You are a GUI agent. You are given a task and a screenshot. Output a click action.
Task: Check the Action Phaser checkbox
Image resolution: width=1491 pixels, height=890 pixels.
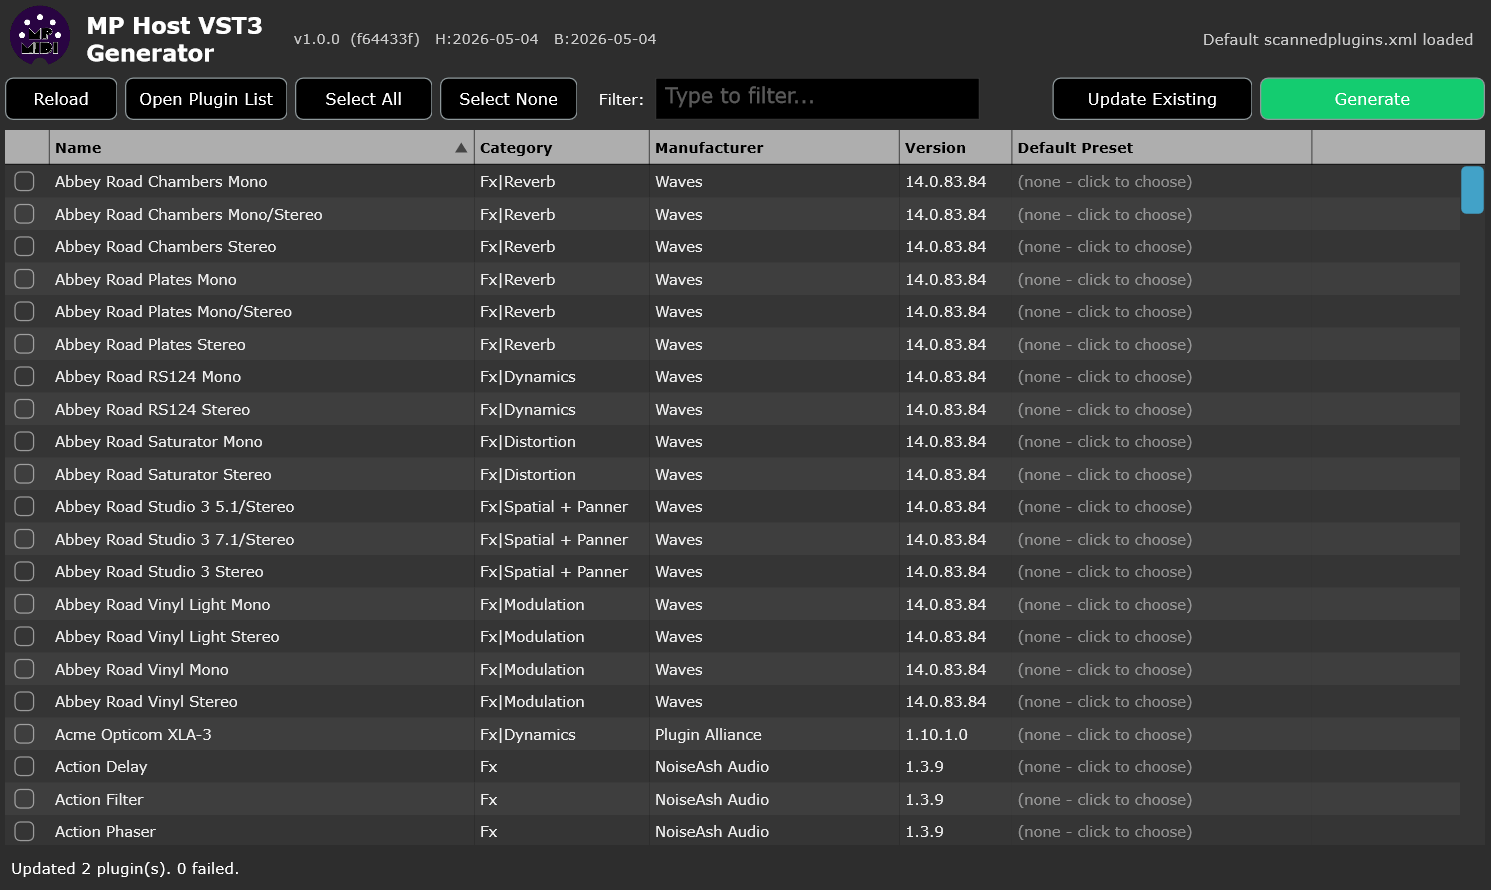click(25, 832)
